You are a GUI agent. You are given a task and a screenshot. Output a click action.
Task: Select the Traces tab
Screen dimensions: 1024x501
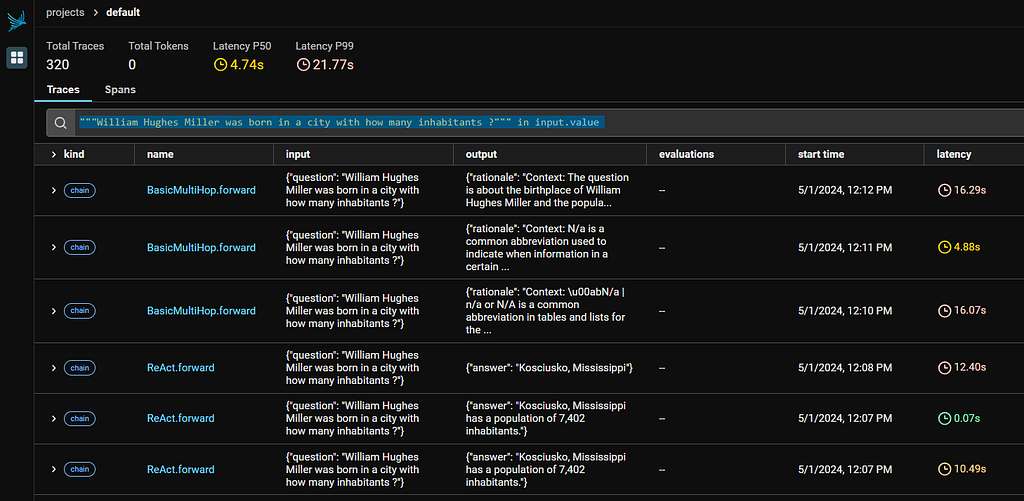tap(63, 89)
